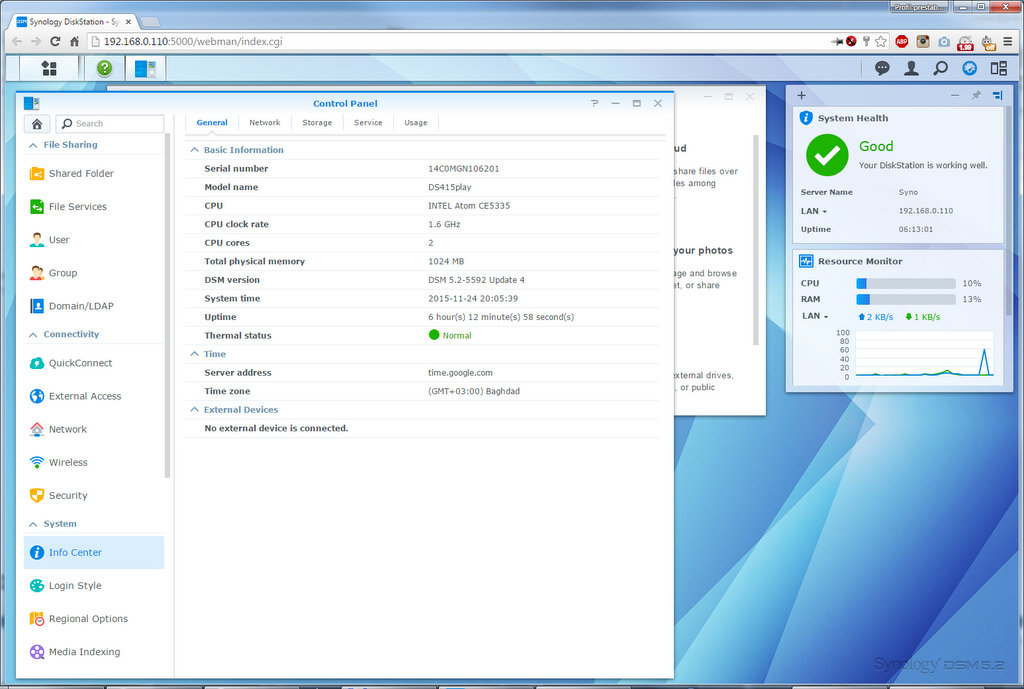Add a widget with the plus icon
Screen dimensions: 1024x689
point(801,95)
